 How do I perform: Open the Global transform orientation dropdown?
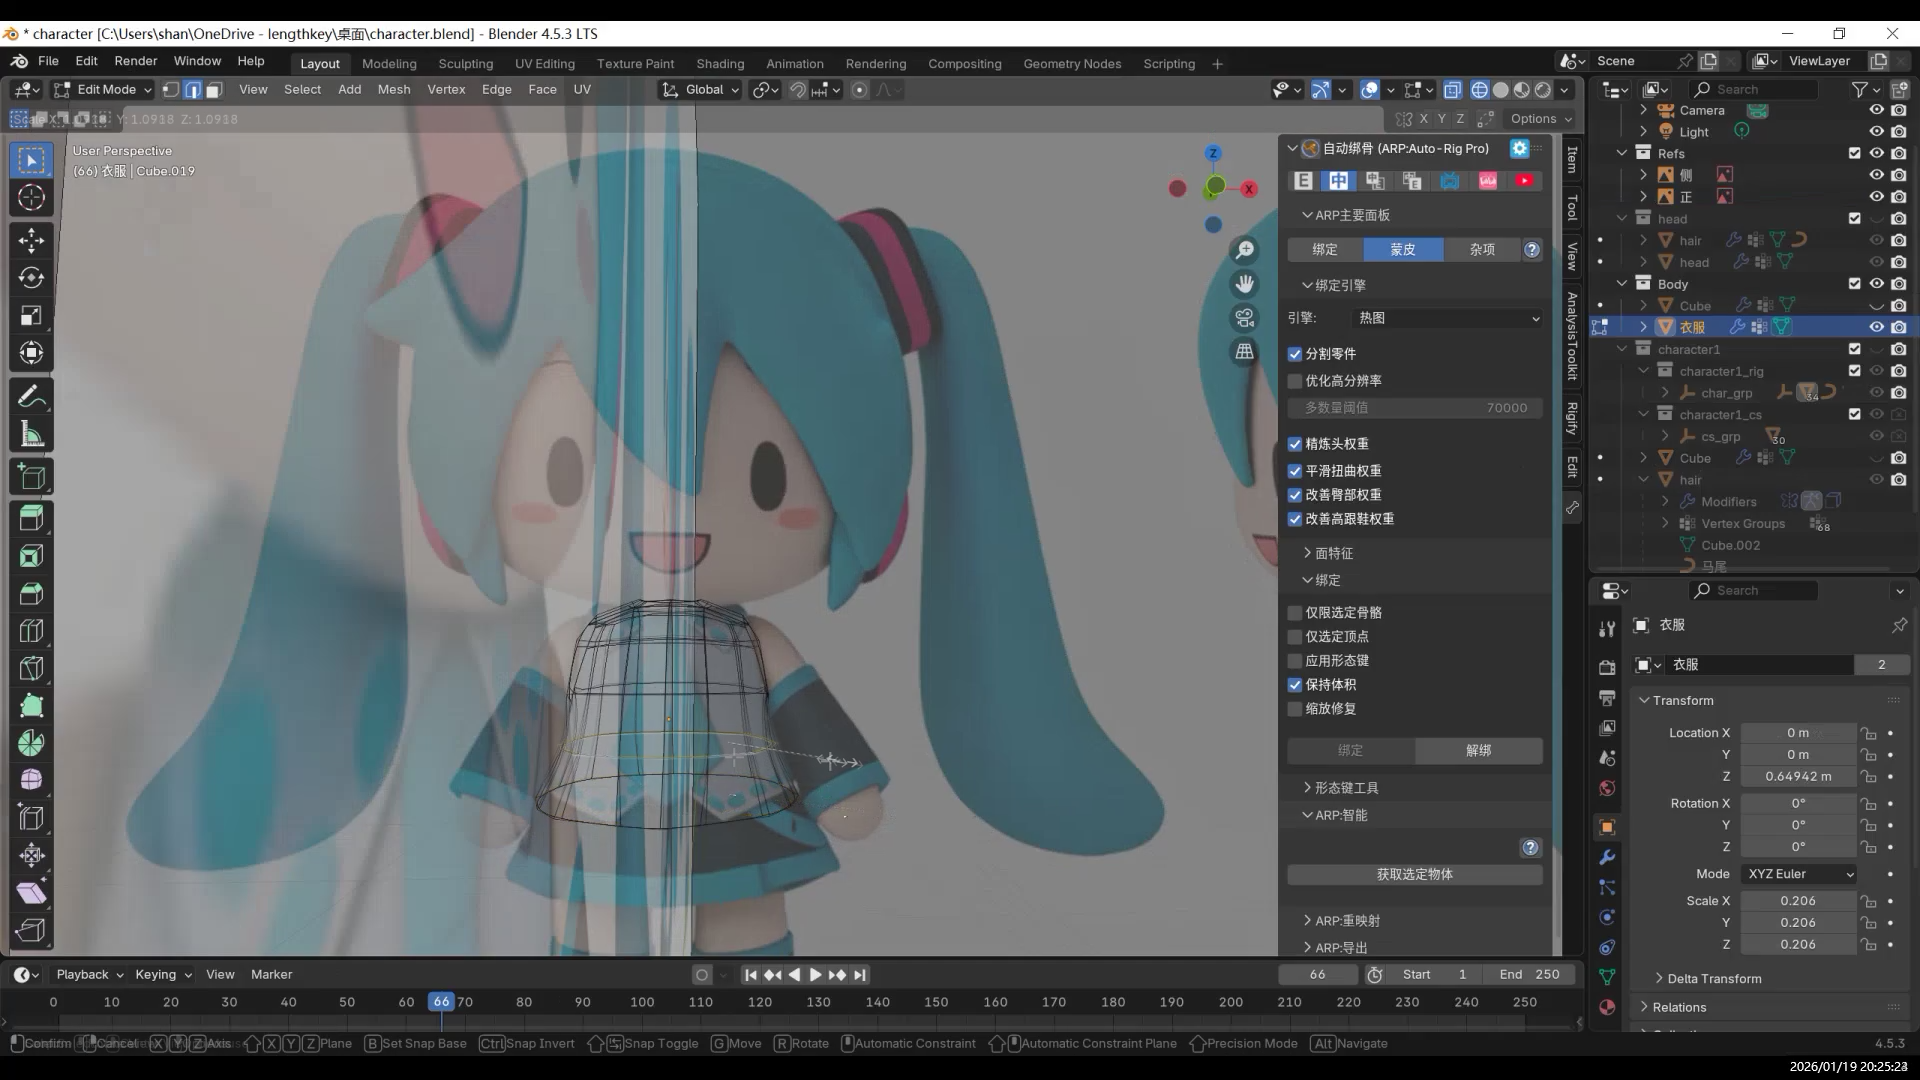(702, 90)
